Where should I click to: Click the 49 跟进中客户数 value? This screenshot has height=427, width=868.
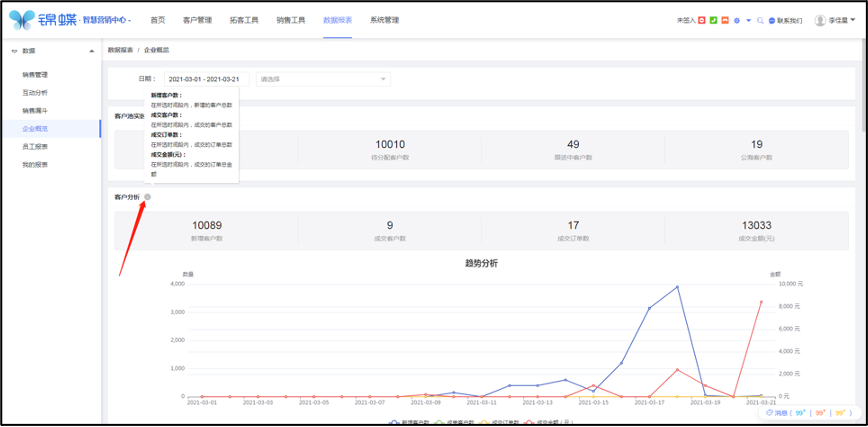[574, 145]
